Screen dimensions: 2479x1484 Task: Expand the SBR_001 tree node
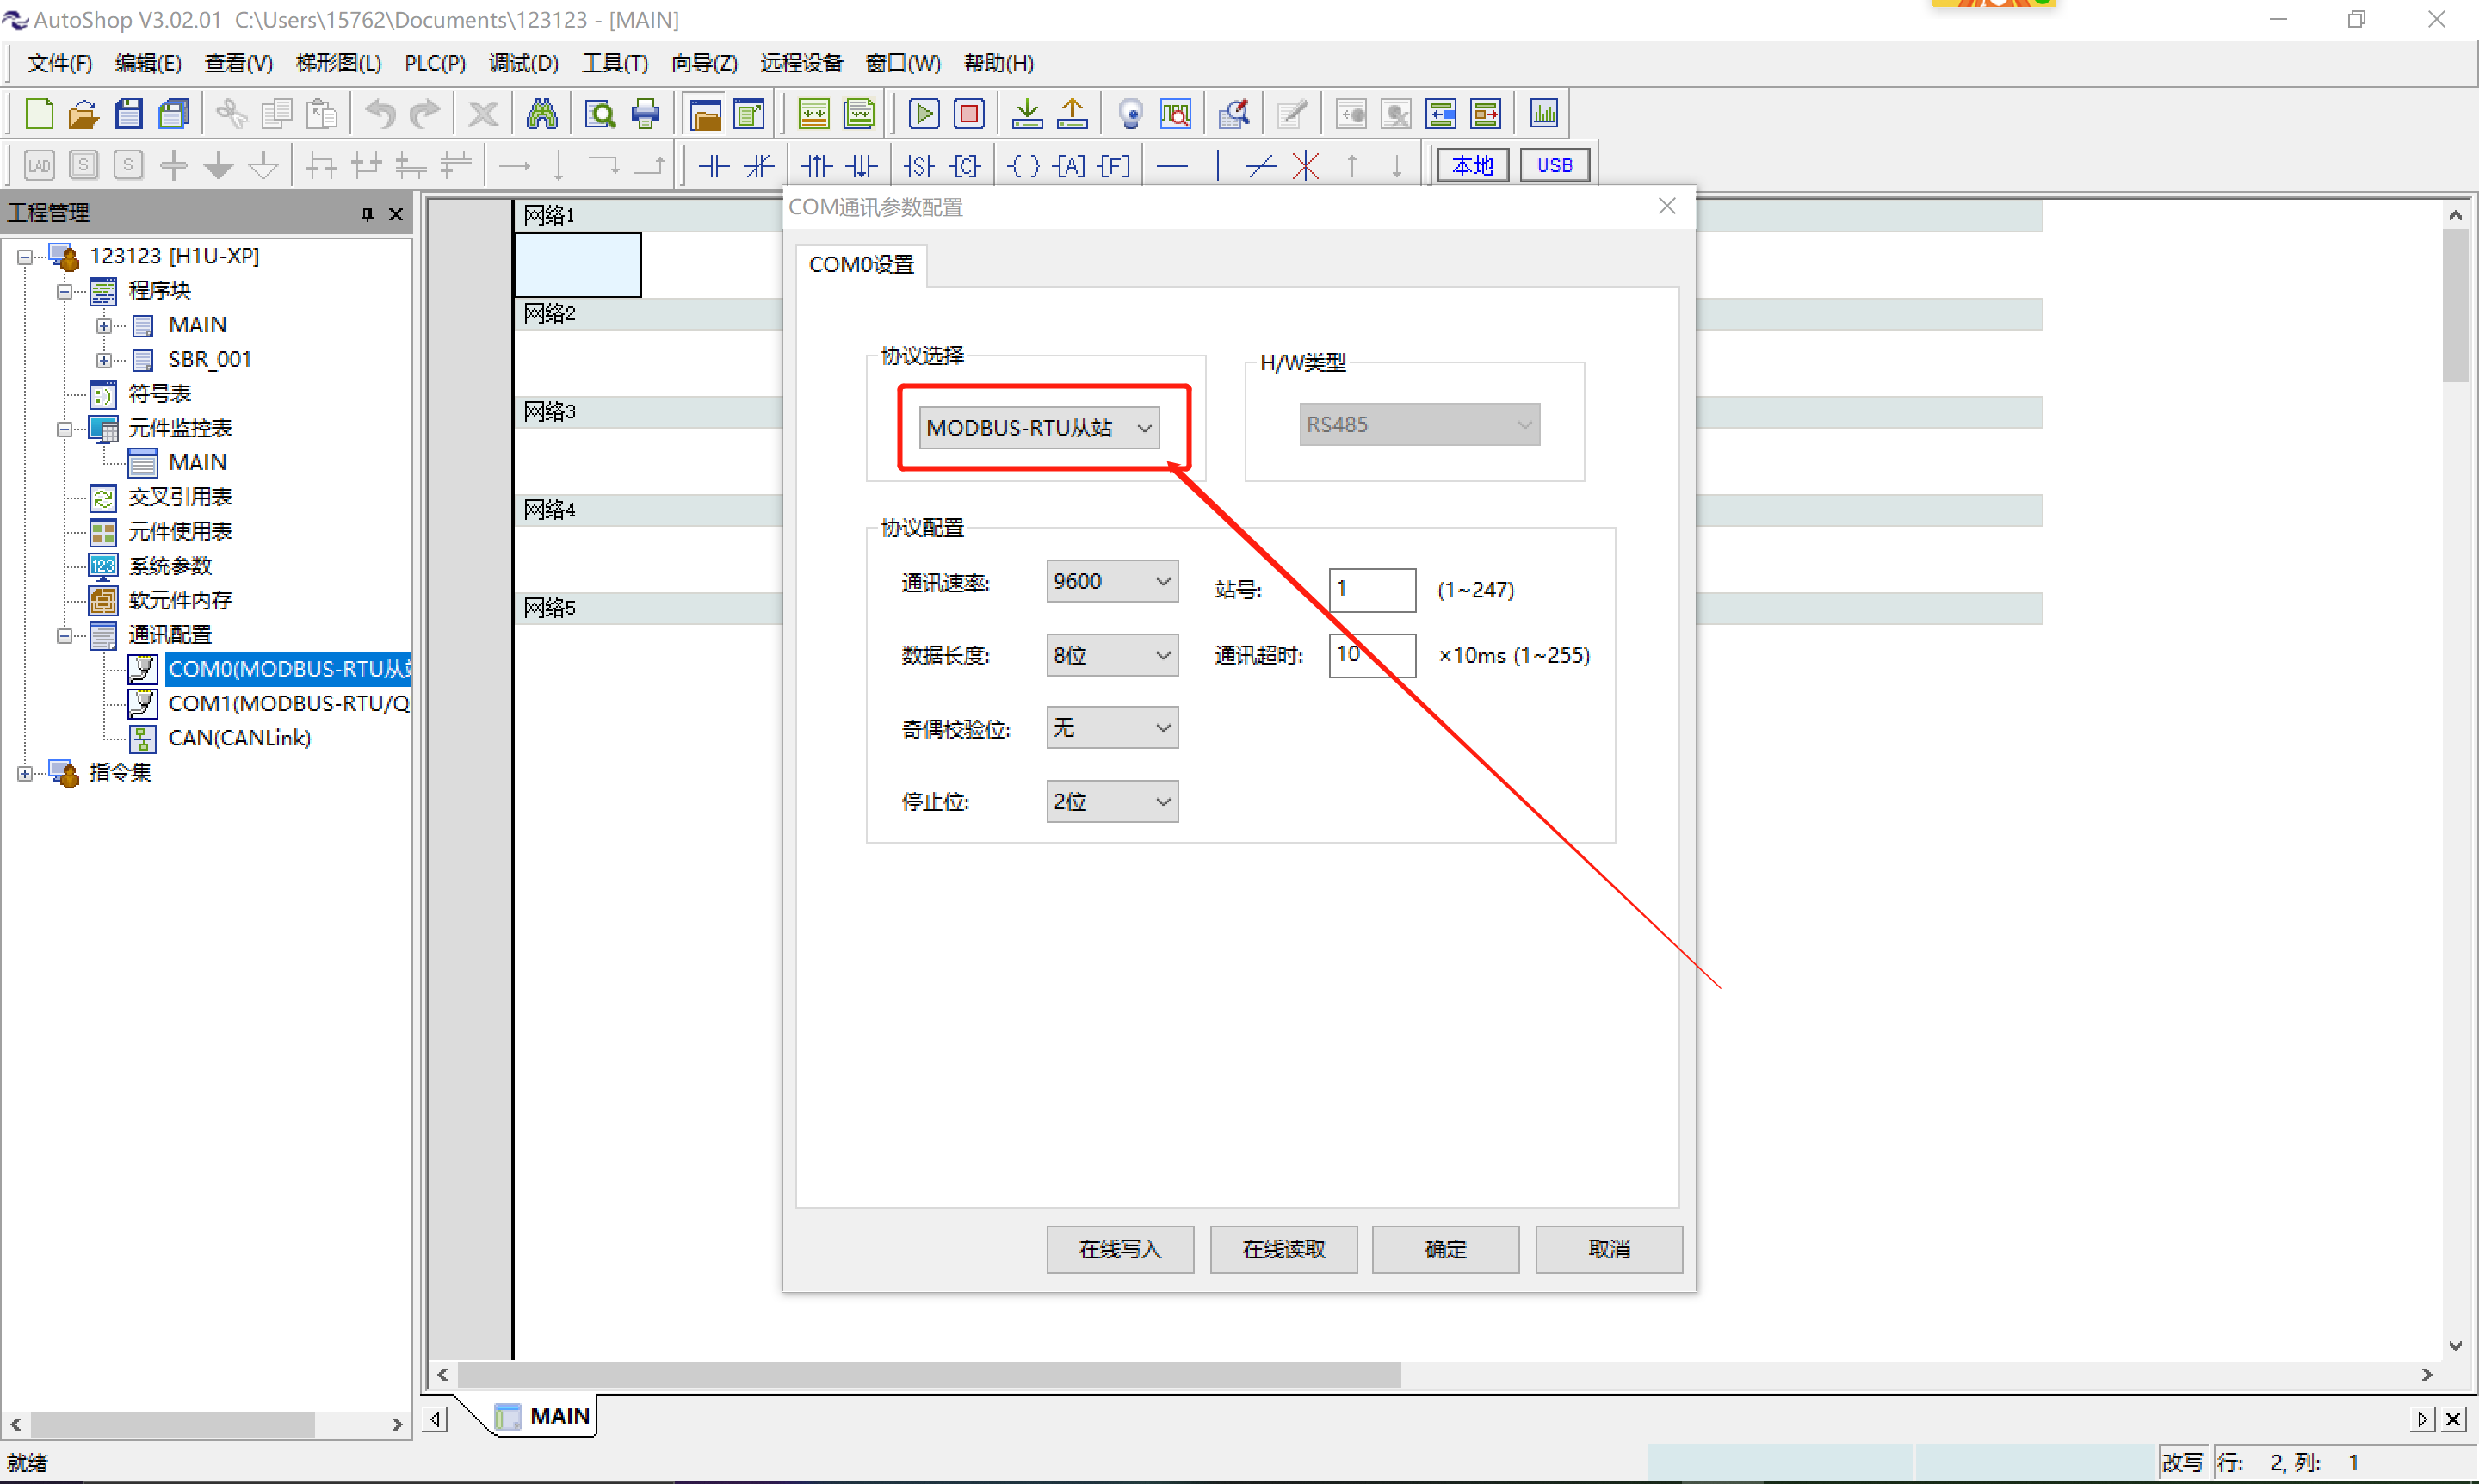[x=103, y=360]
